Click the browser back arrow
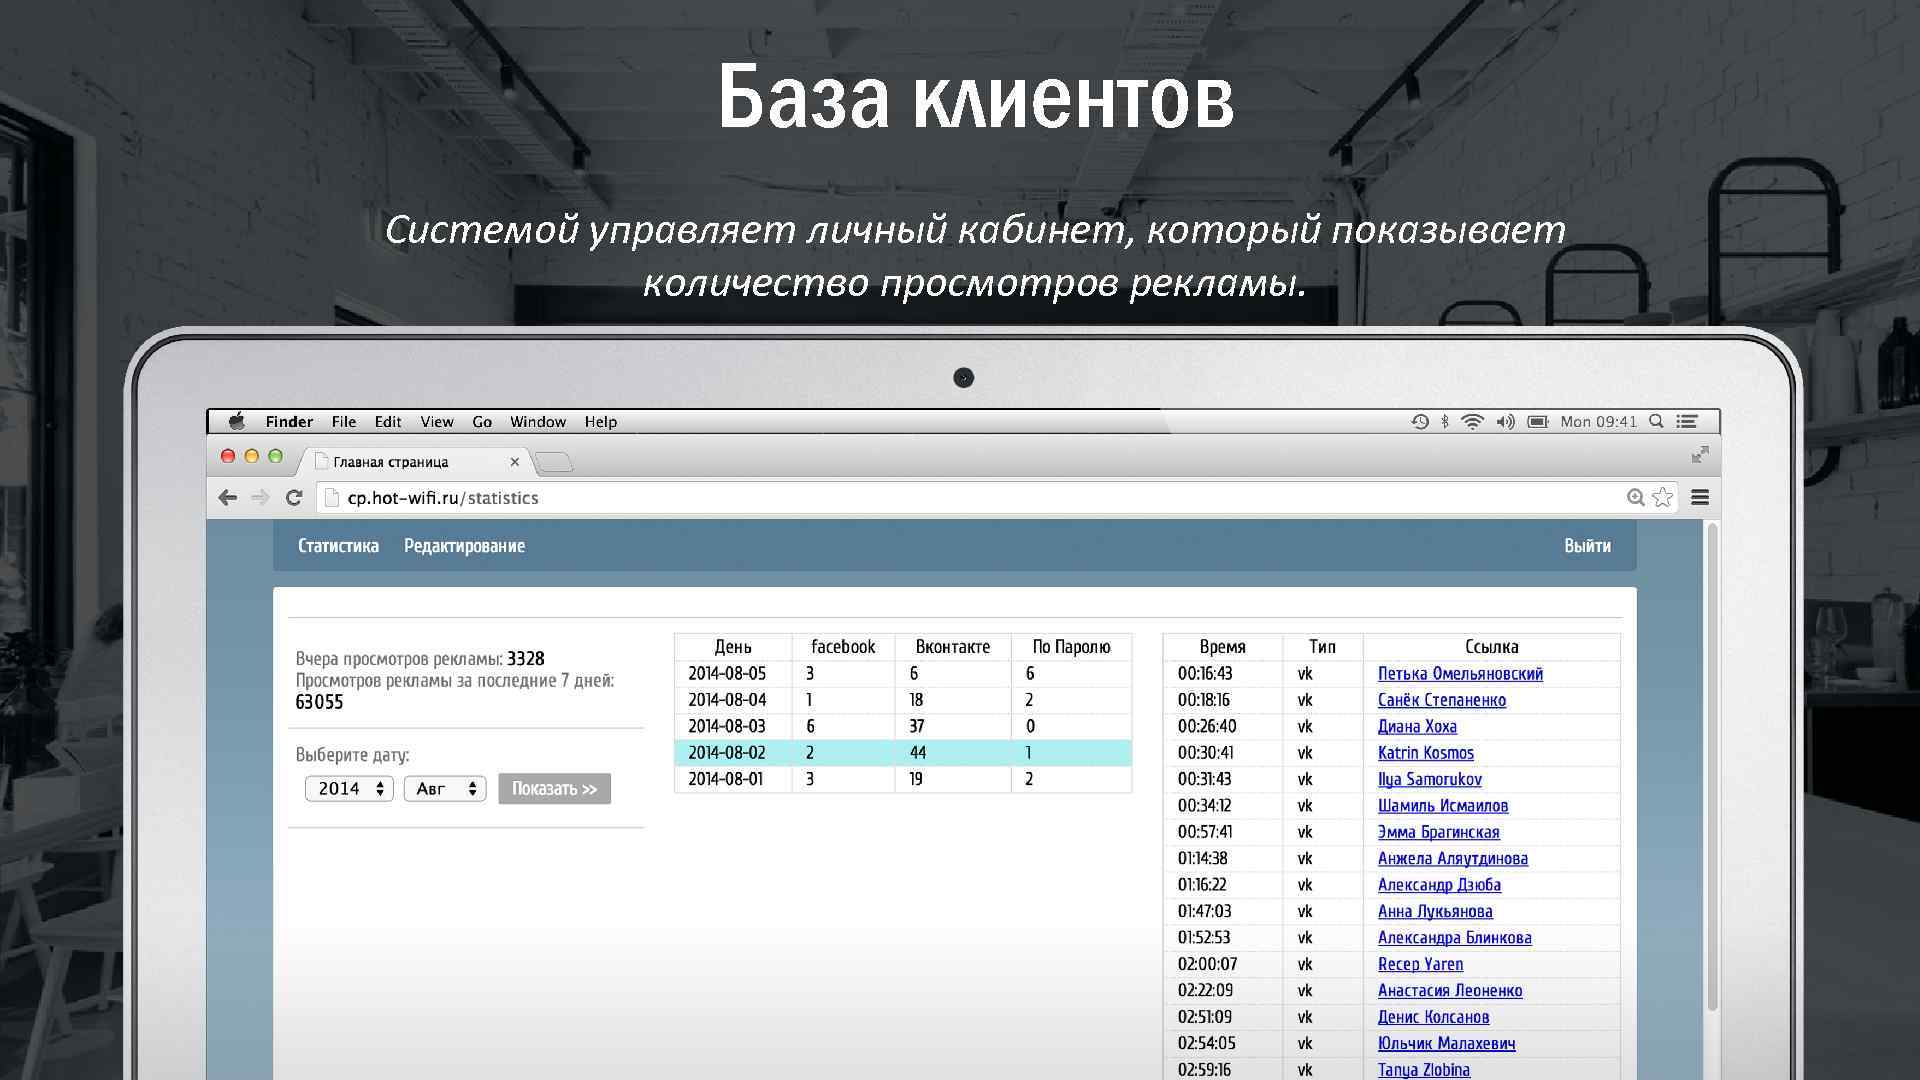1920x1080 pixels. coord(228,498)
